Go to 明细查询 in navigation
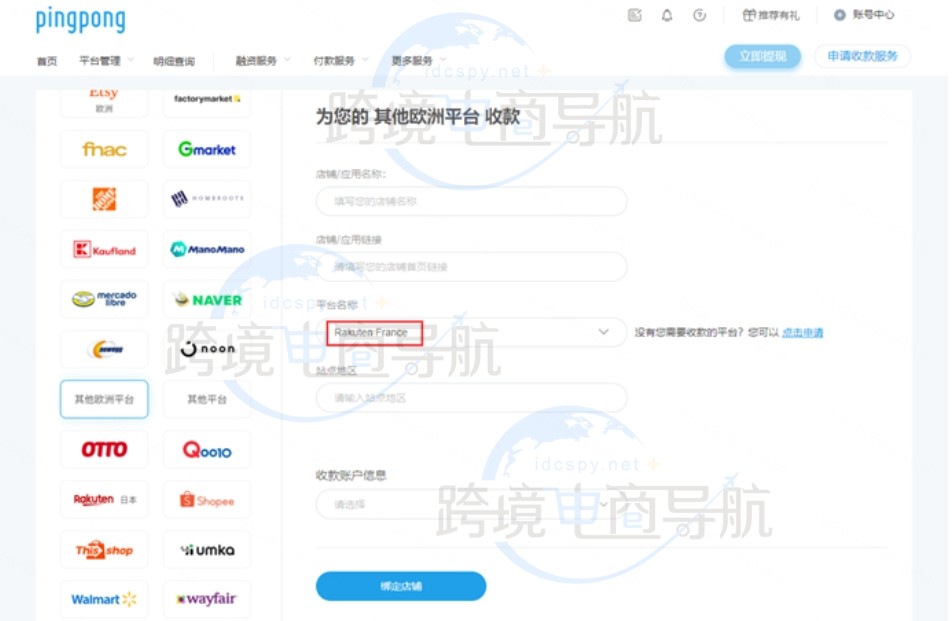 click(x=174, y=61)
